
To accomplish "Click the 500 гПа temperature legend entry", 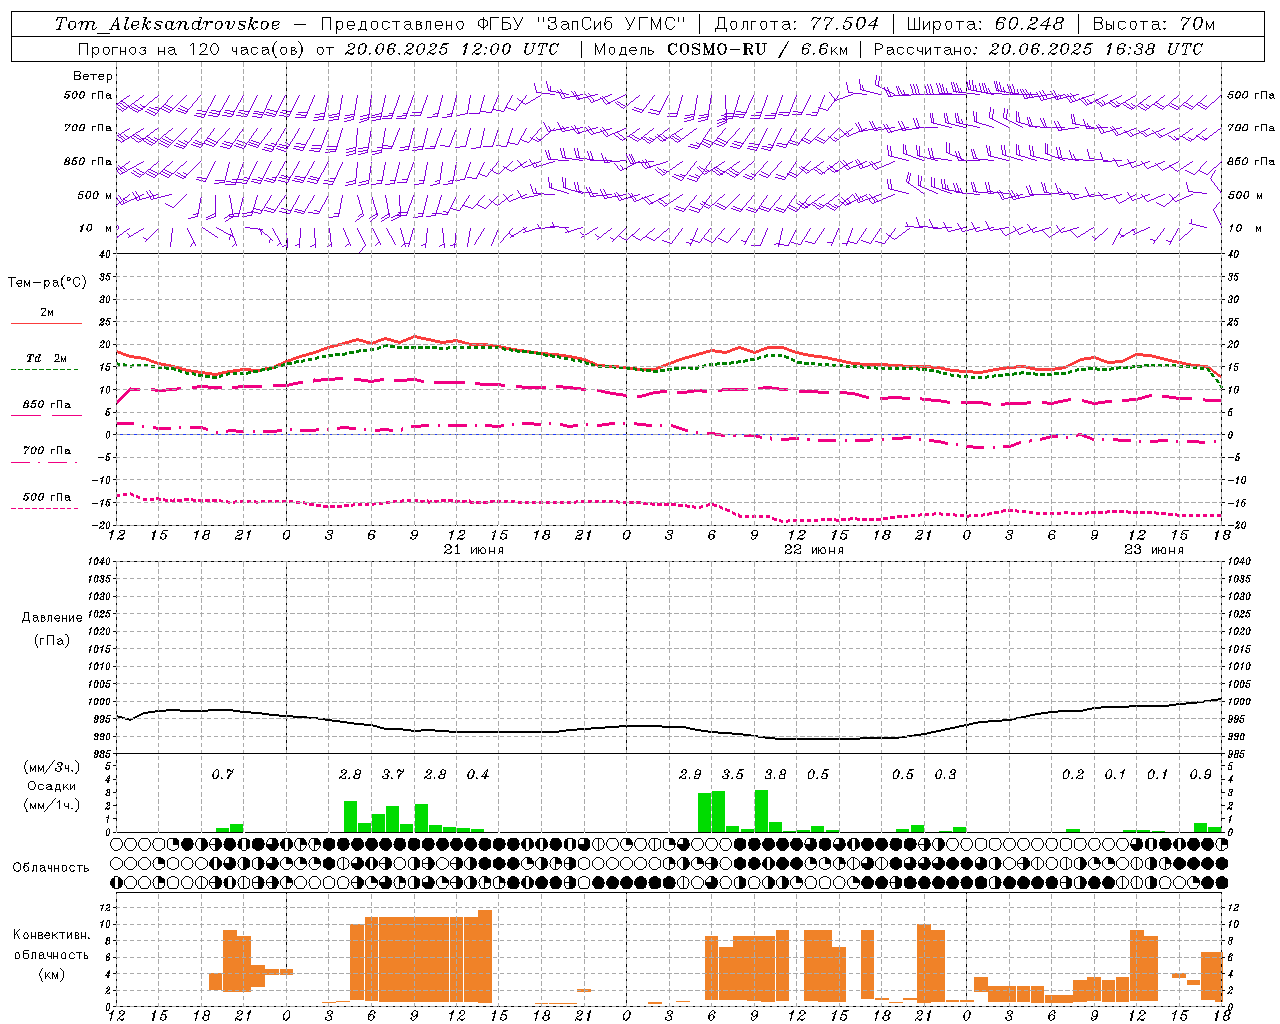I will click(x=46, y=497).
